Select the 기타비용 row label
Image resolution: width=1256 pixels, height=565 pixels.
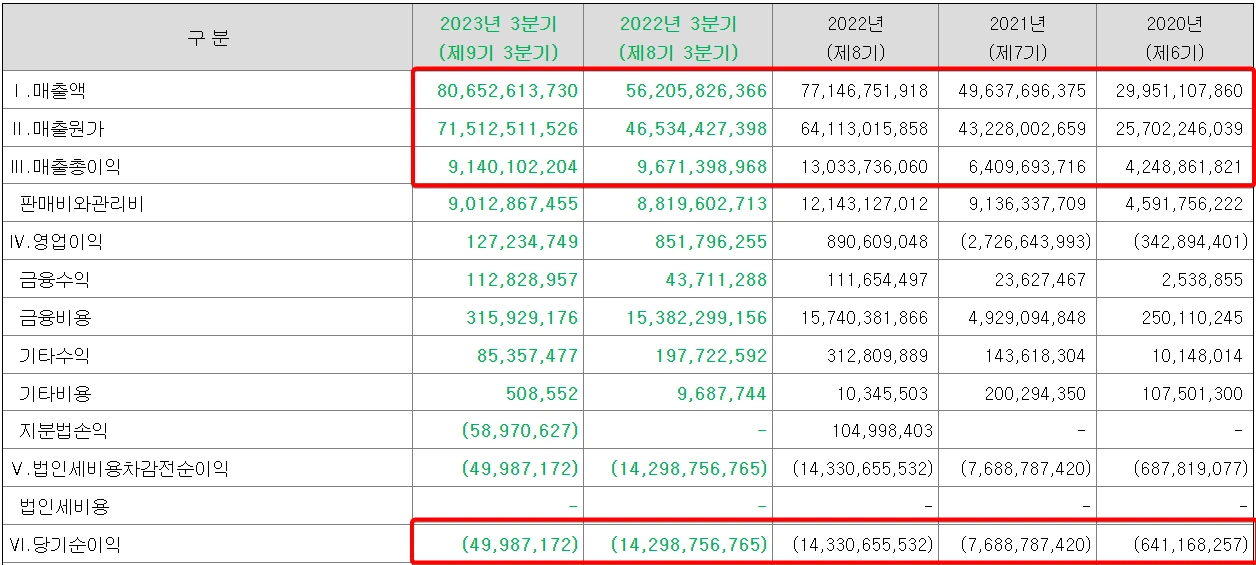point(55,394)
